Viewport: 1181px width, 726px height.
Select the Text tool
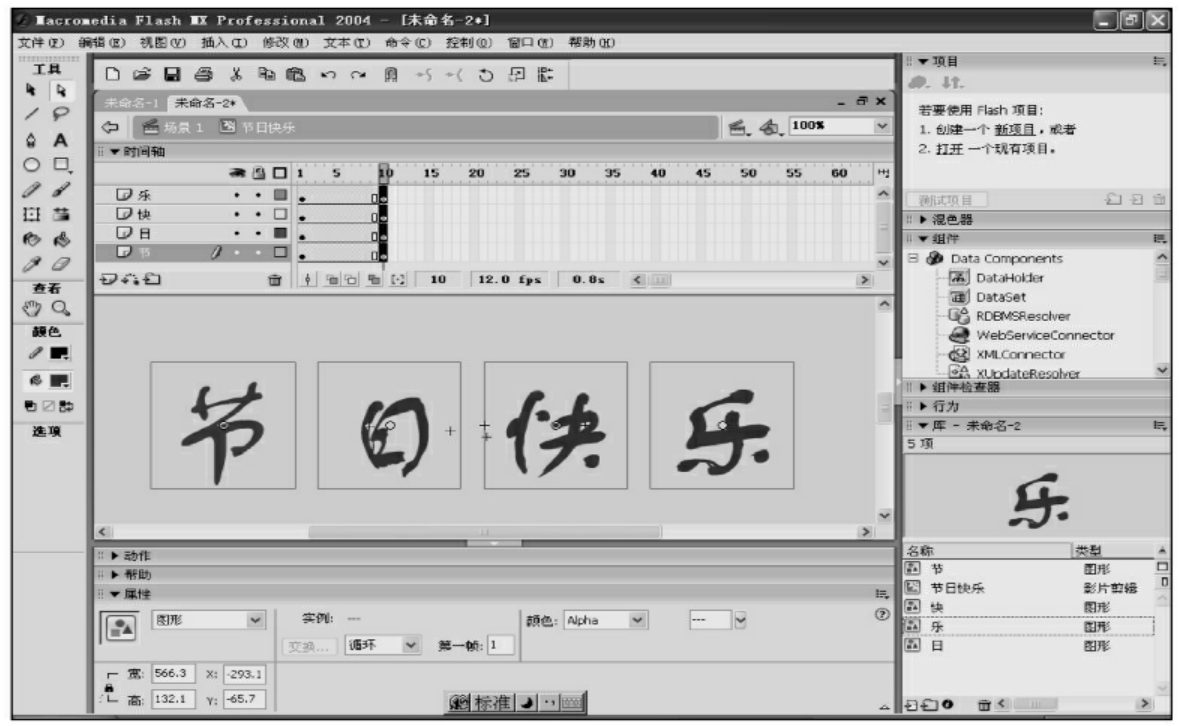click(x=60, y=140)
